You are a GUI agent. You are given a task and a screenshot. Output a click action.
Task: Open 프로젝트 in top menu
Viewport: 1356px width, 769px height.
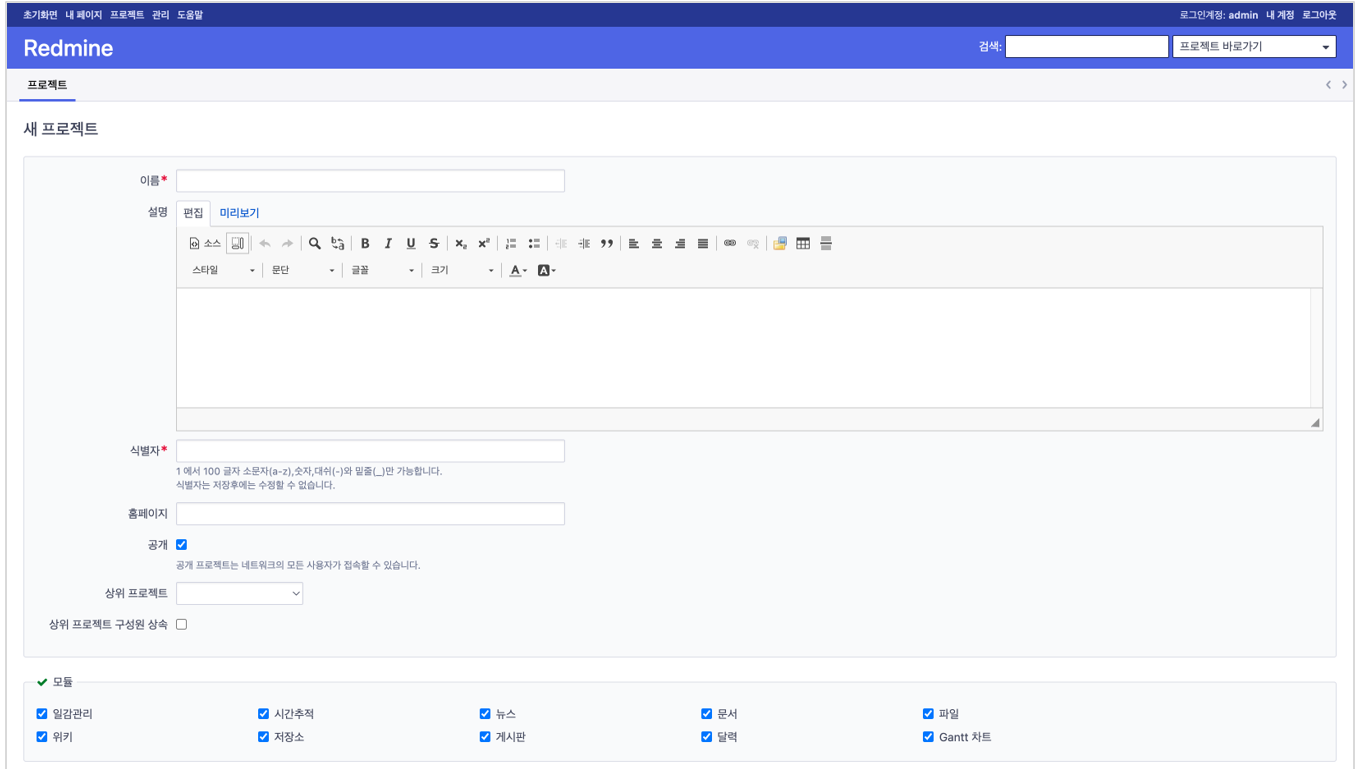click(x=127, y=15)
